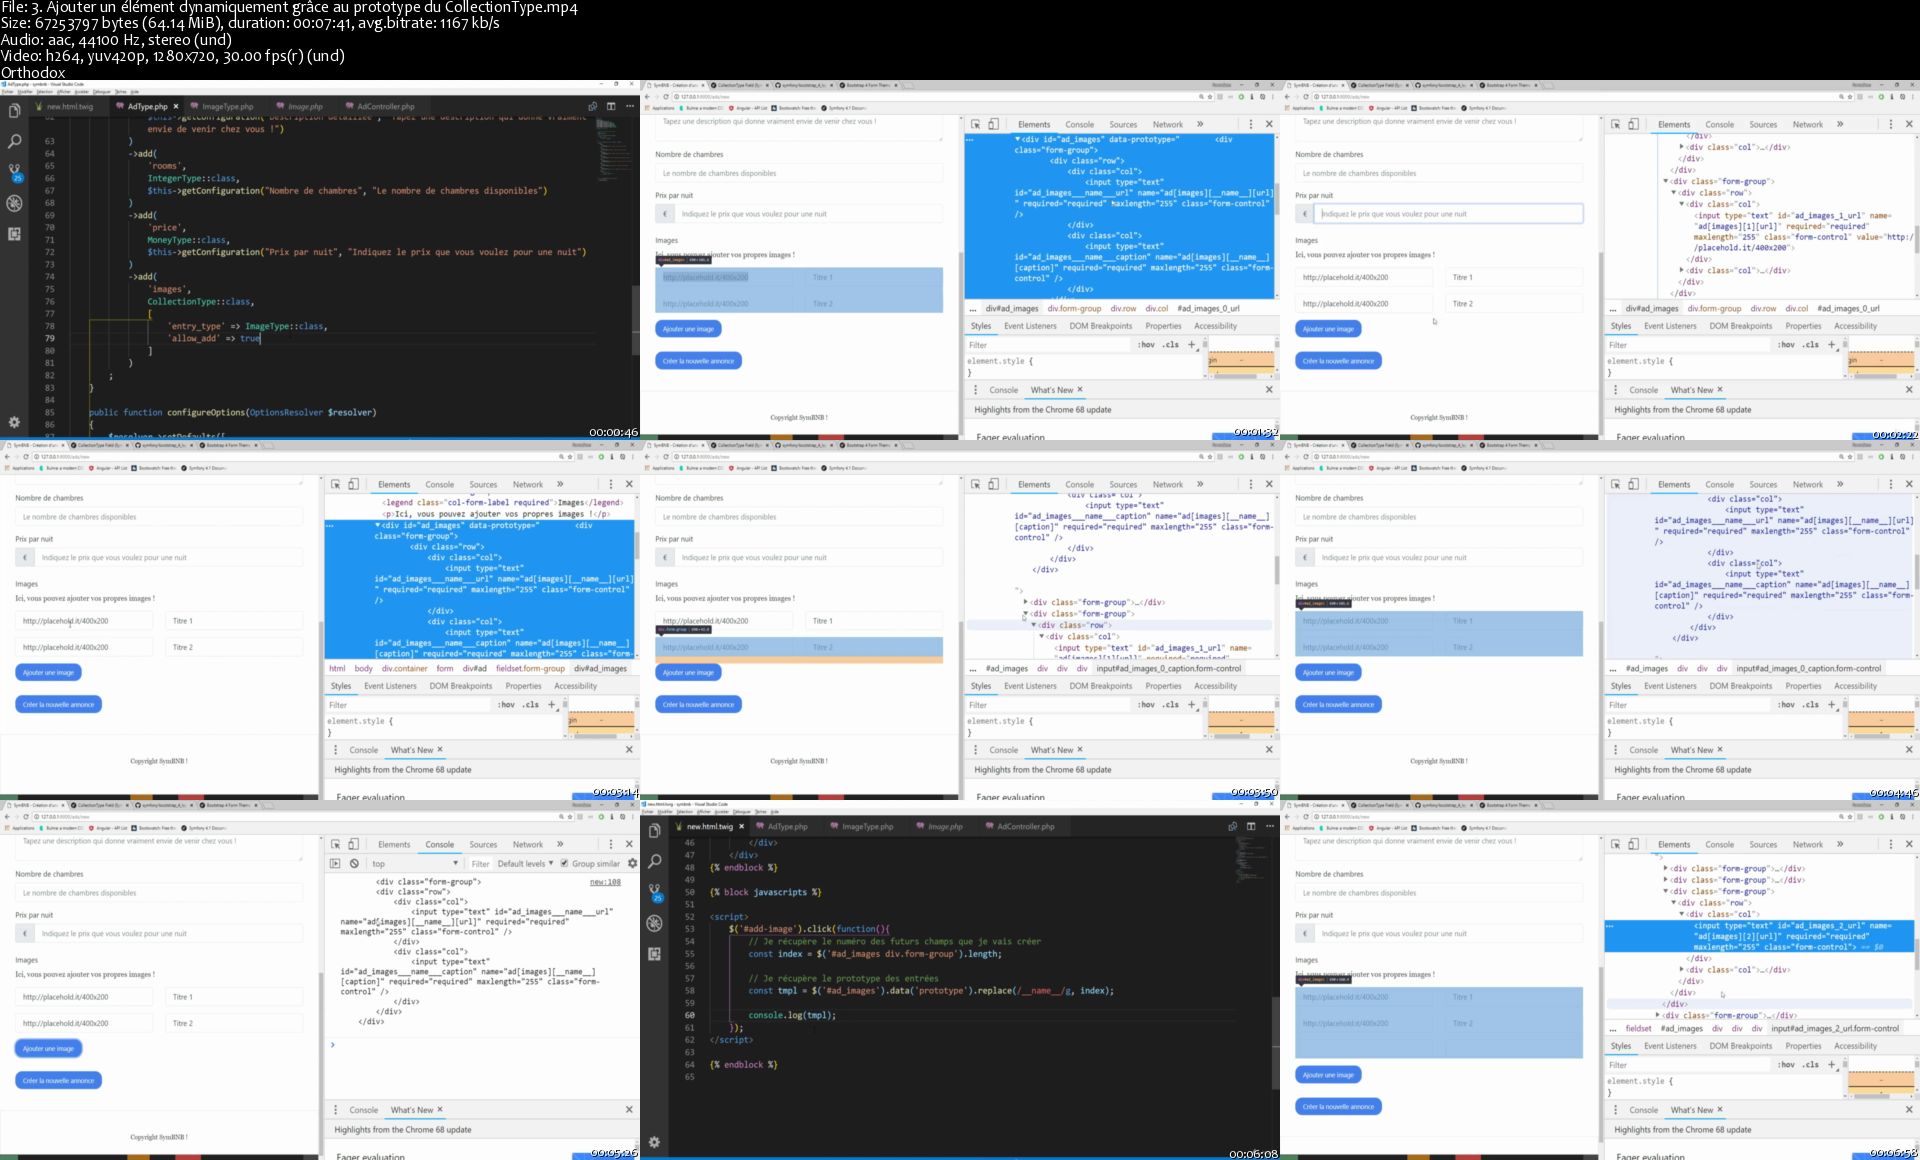Open Search beside the new.html.twig editor
Viewport: 1920px width, 1160px height.
click(x=654, y=861)
